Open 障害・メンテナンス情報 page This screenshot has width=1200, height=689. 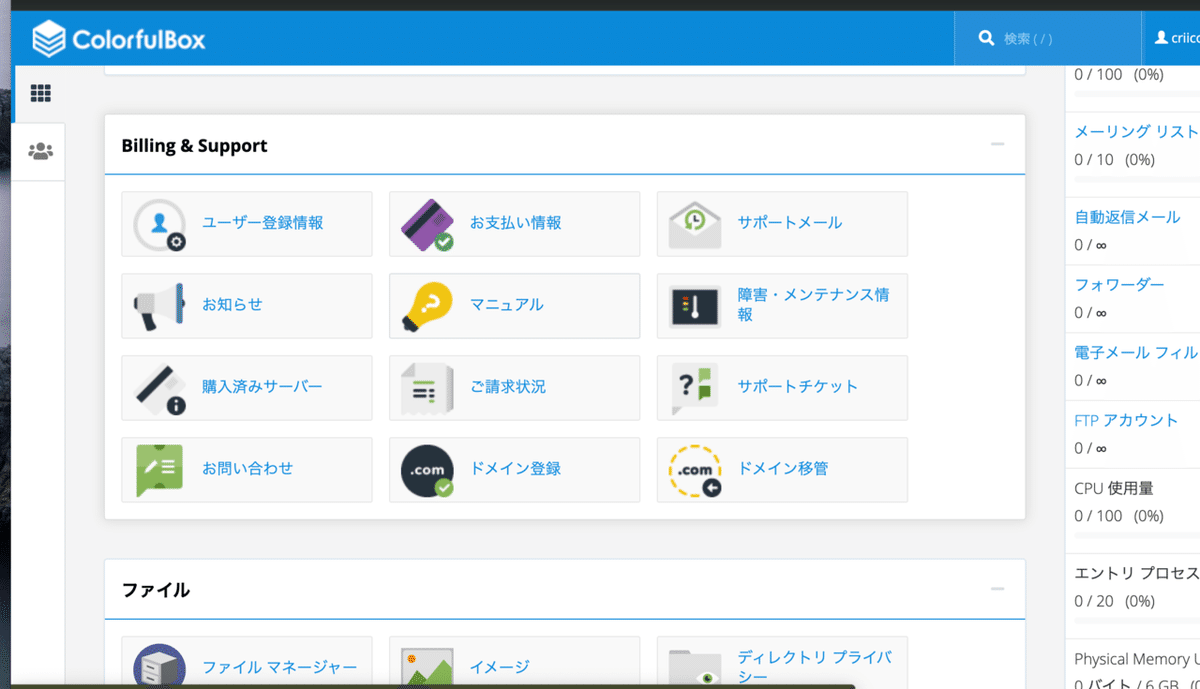point(695,305)
